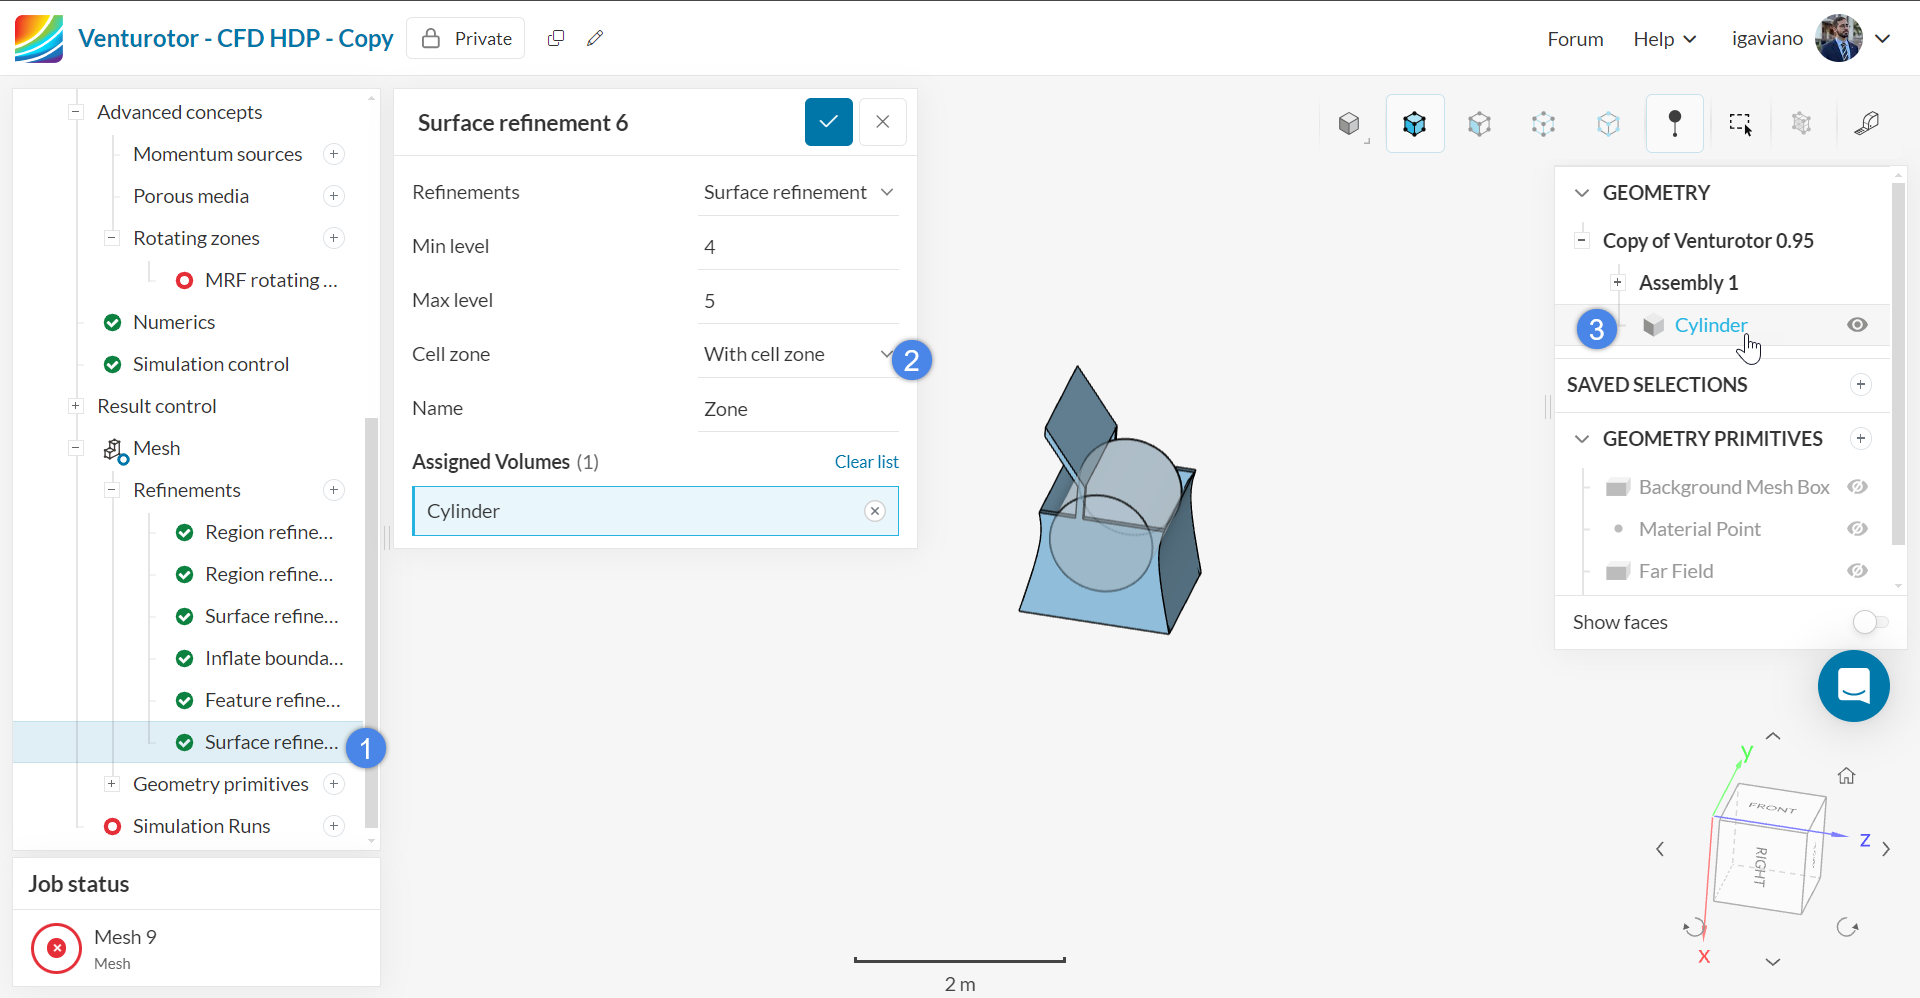This screenshot has height=998, width=1920.
Task: Confirm the Surface refinement 6 settings
Action: 829,122
